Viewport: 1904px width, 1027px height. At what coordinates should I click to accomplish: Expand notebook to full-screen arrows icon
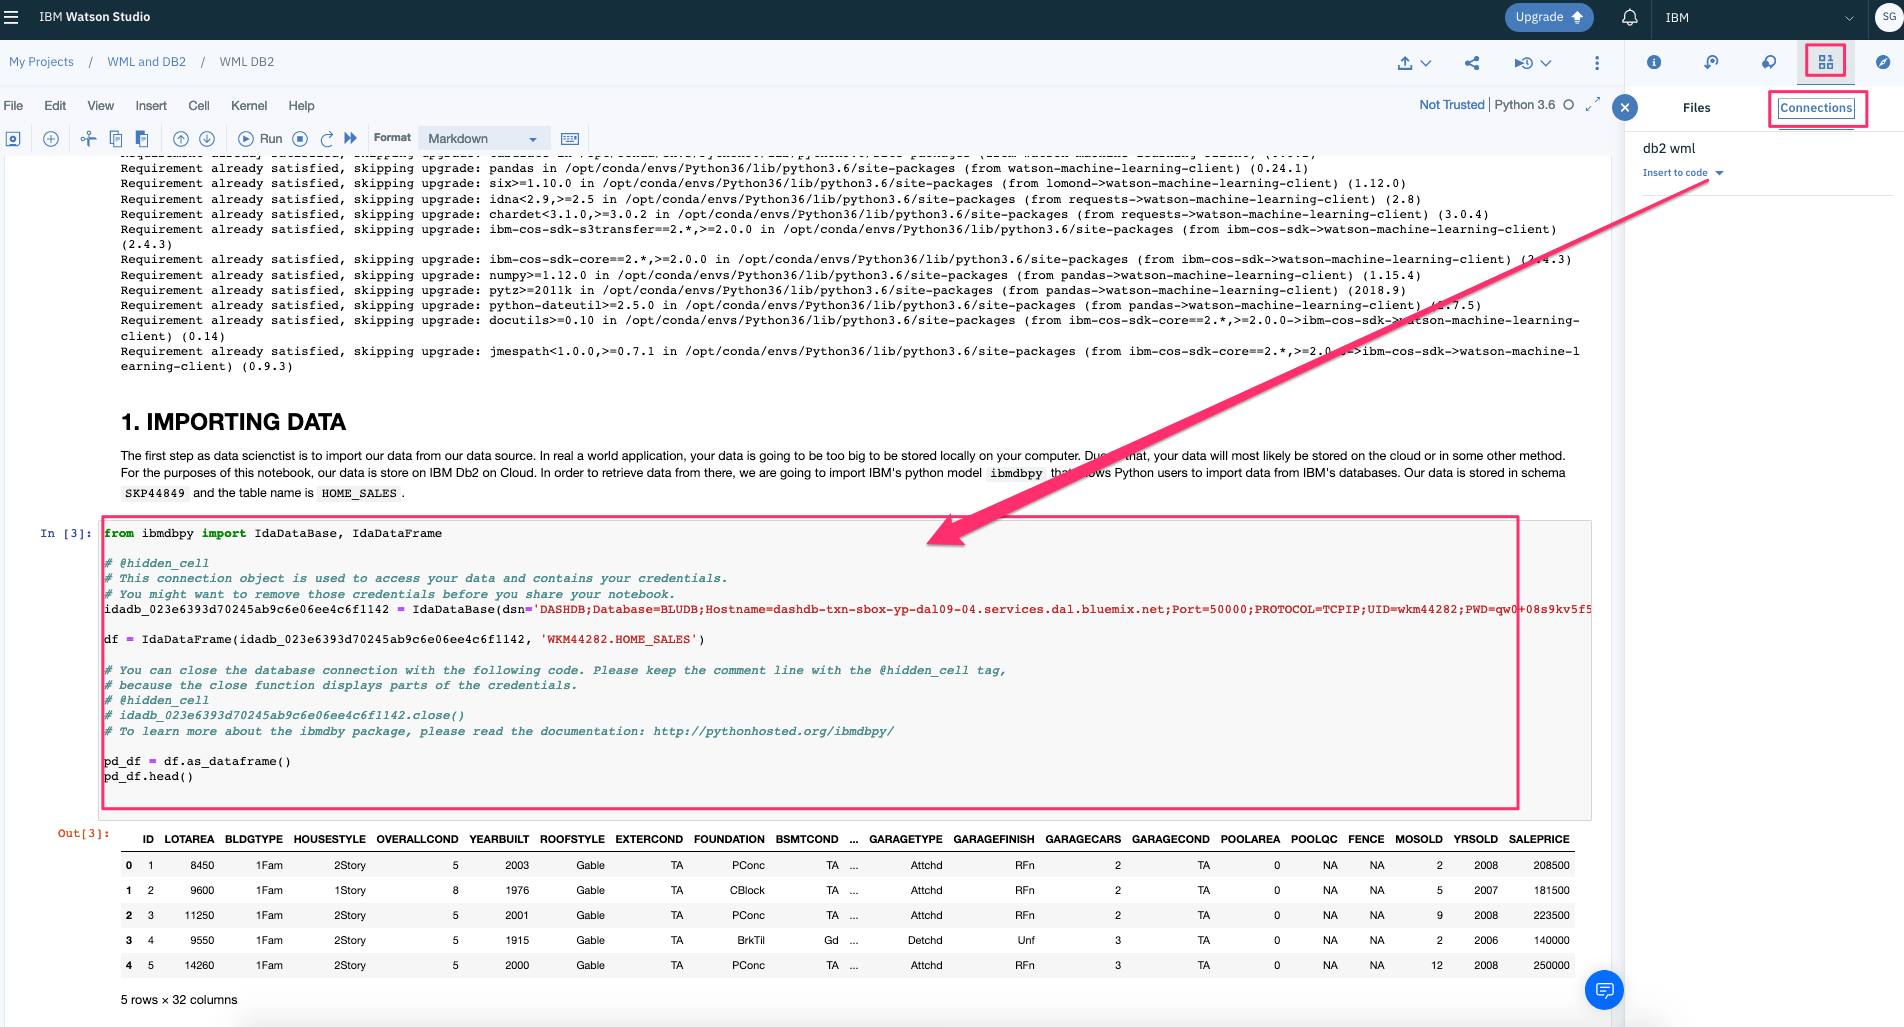click(x=1593, y=104)
